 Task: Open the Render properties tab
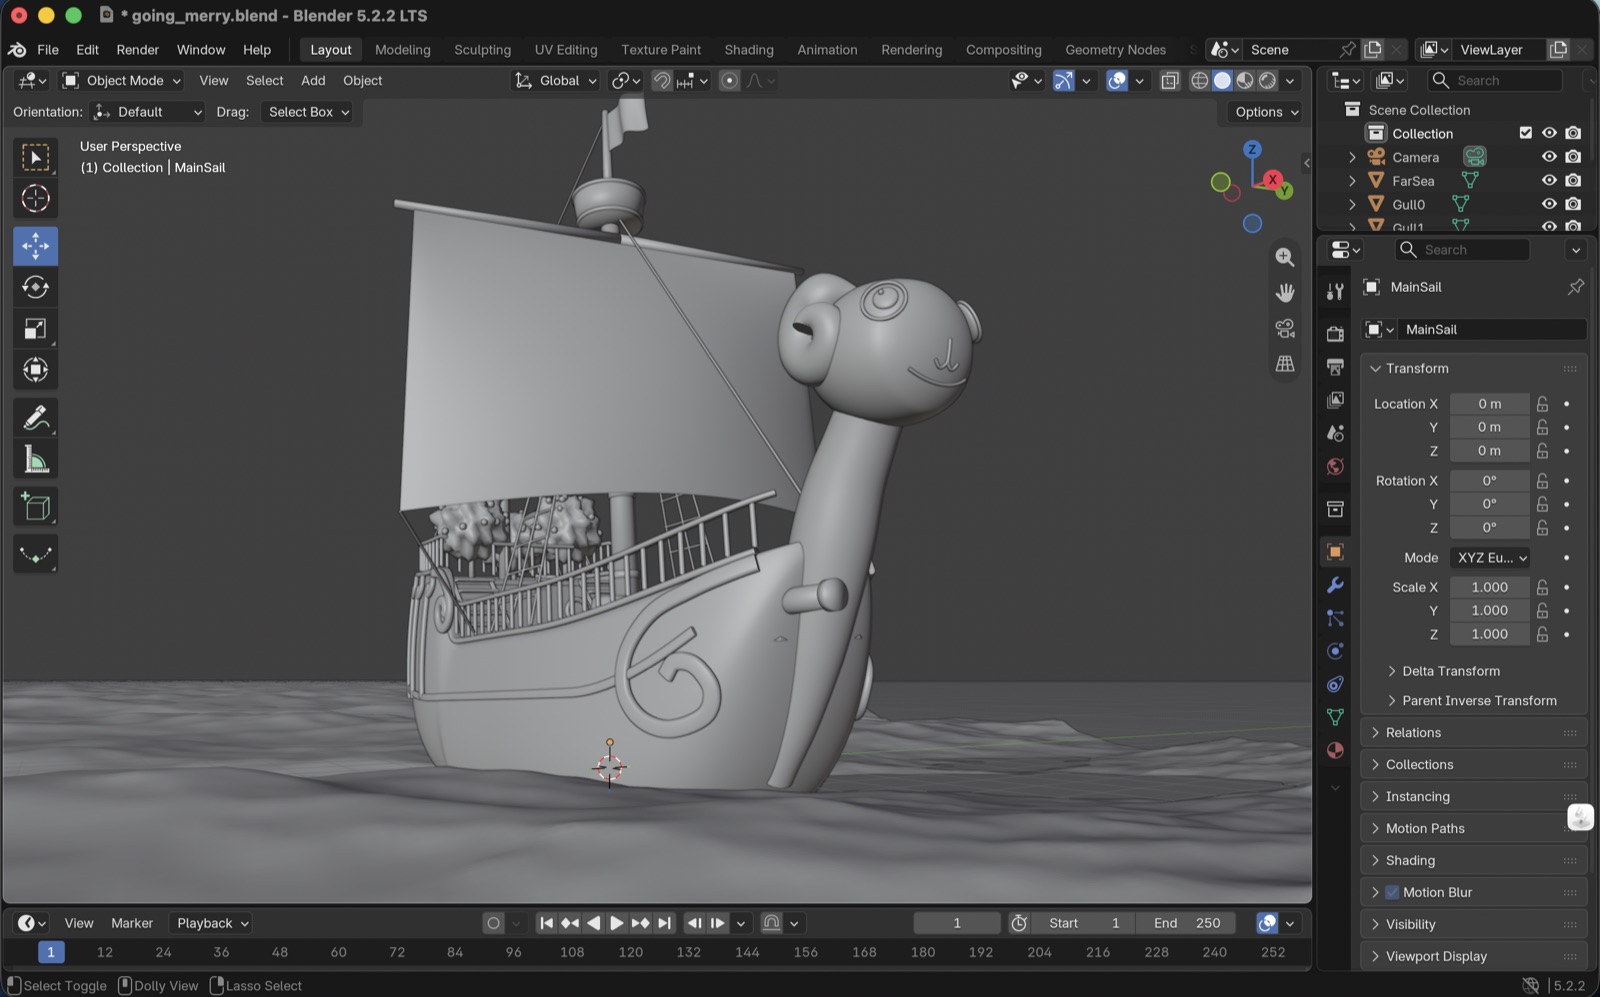point(1335,334)
